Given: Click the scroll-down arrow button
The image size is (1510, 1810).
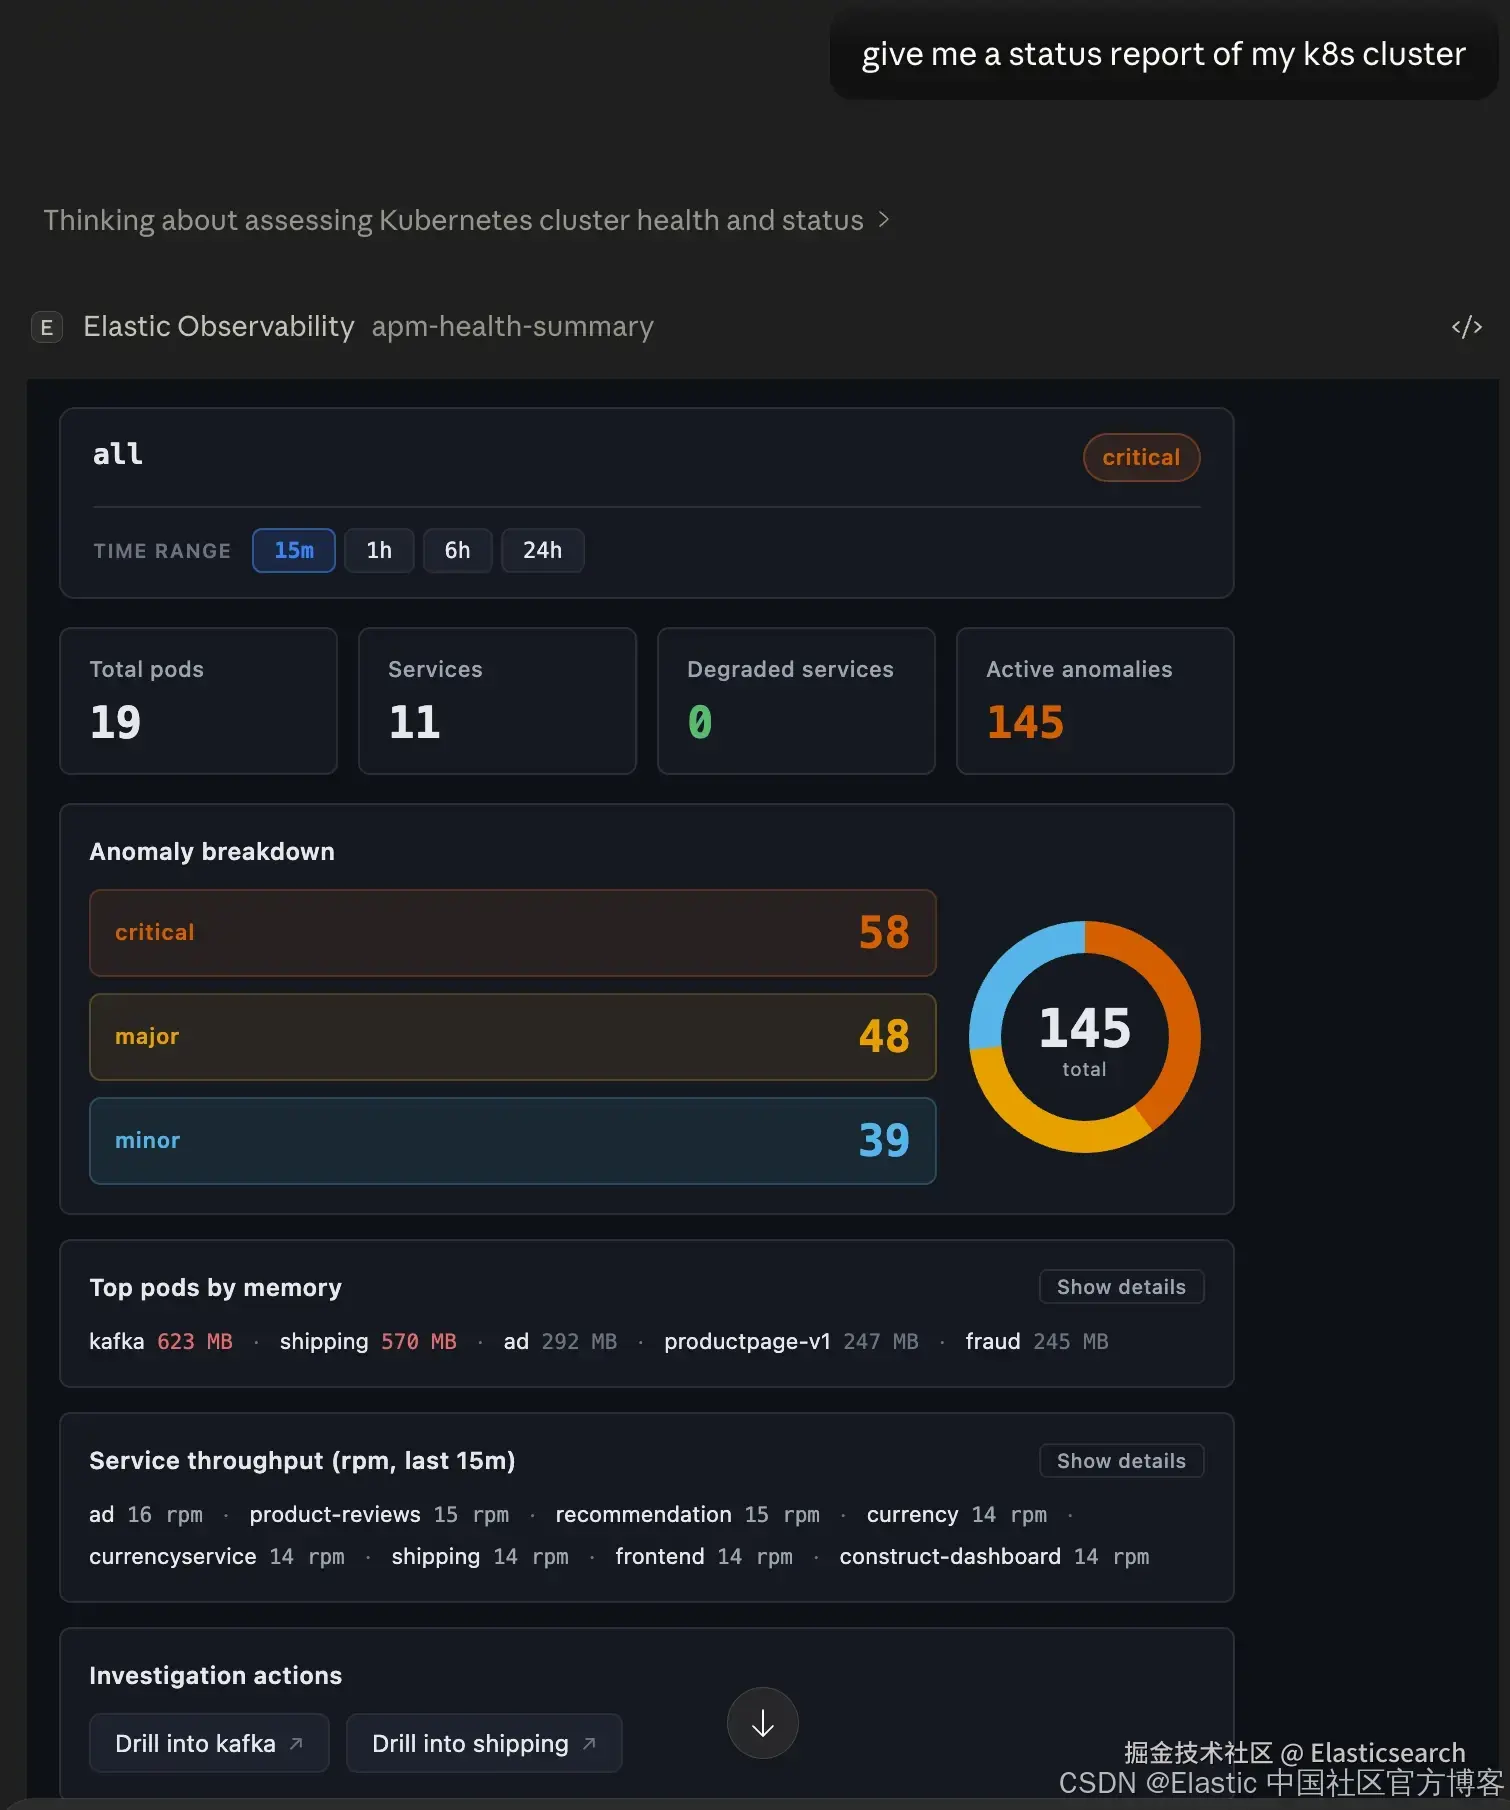Looking at the screenshot, I should pyautogui.click(x=762, y=1722).
